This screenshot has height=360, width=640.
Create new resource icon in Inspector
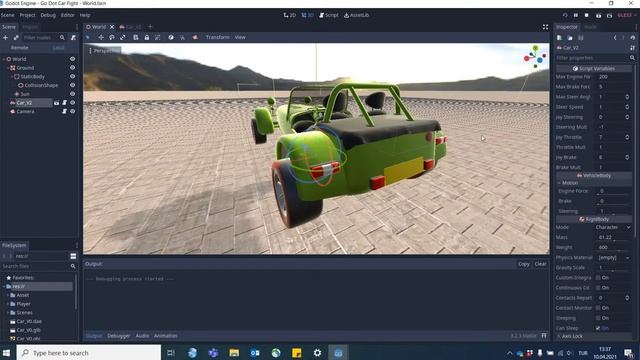click(x=559, y=38)
